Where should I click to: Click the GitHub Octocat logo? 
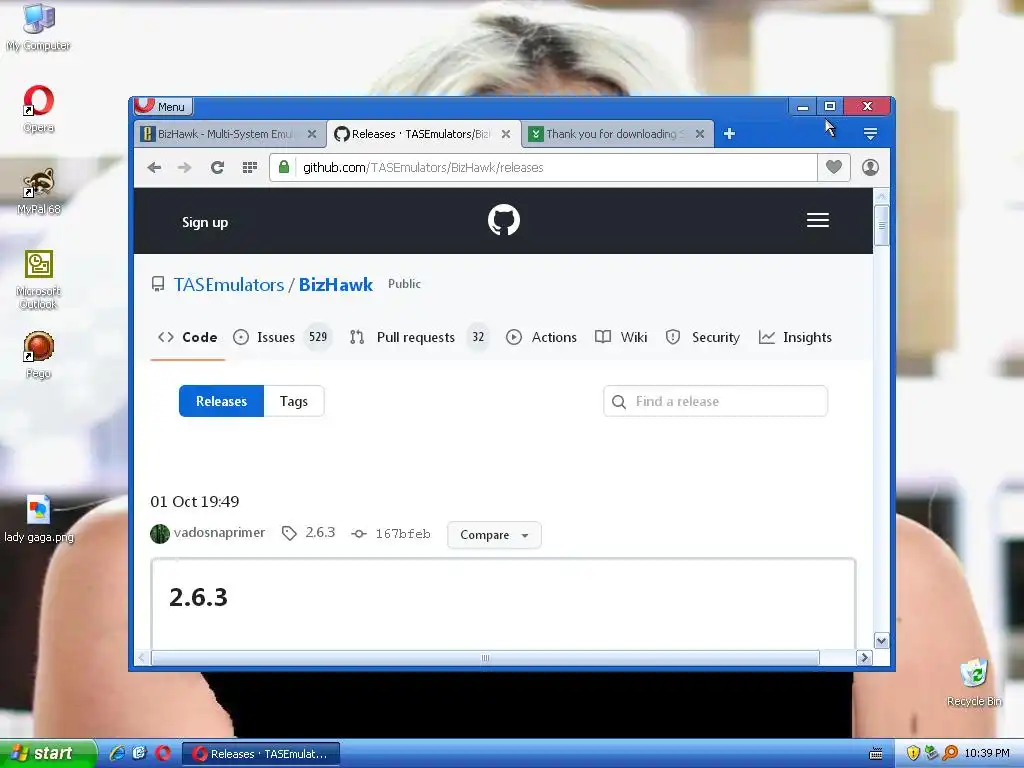pos(504,220)
